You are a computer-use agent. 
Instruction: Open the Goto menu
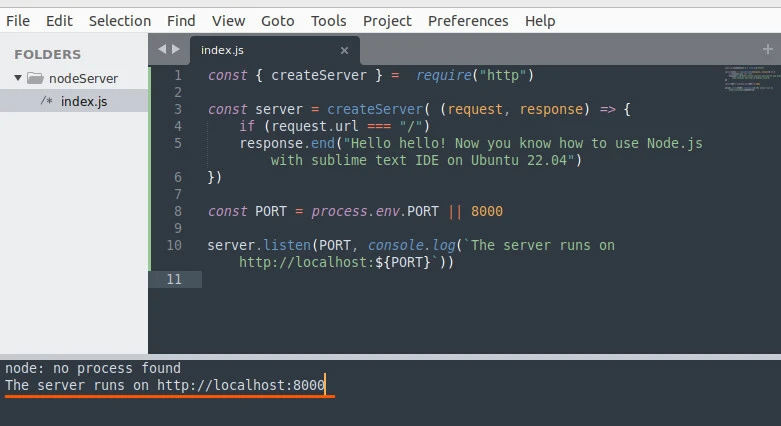[278, 20]
